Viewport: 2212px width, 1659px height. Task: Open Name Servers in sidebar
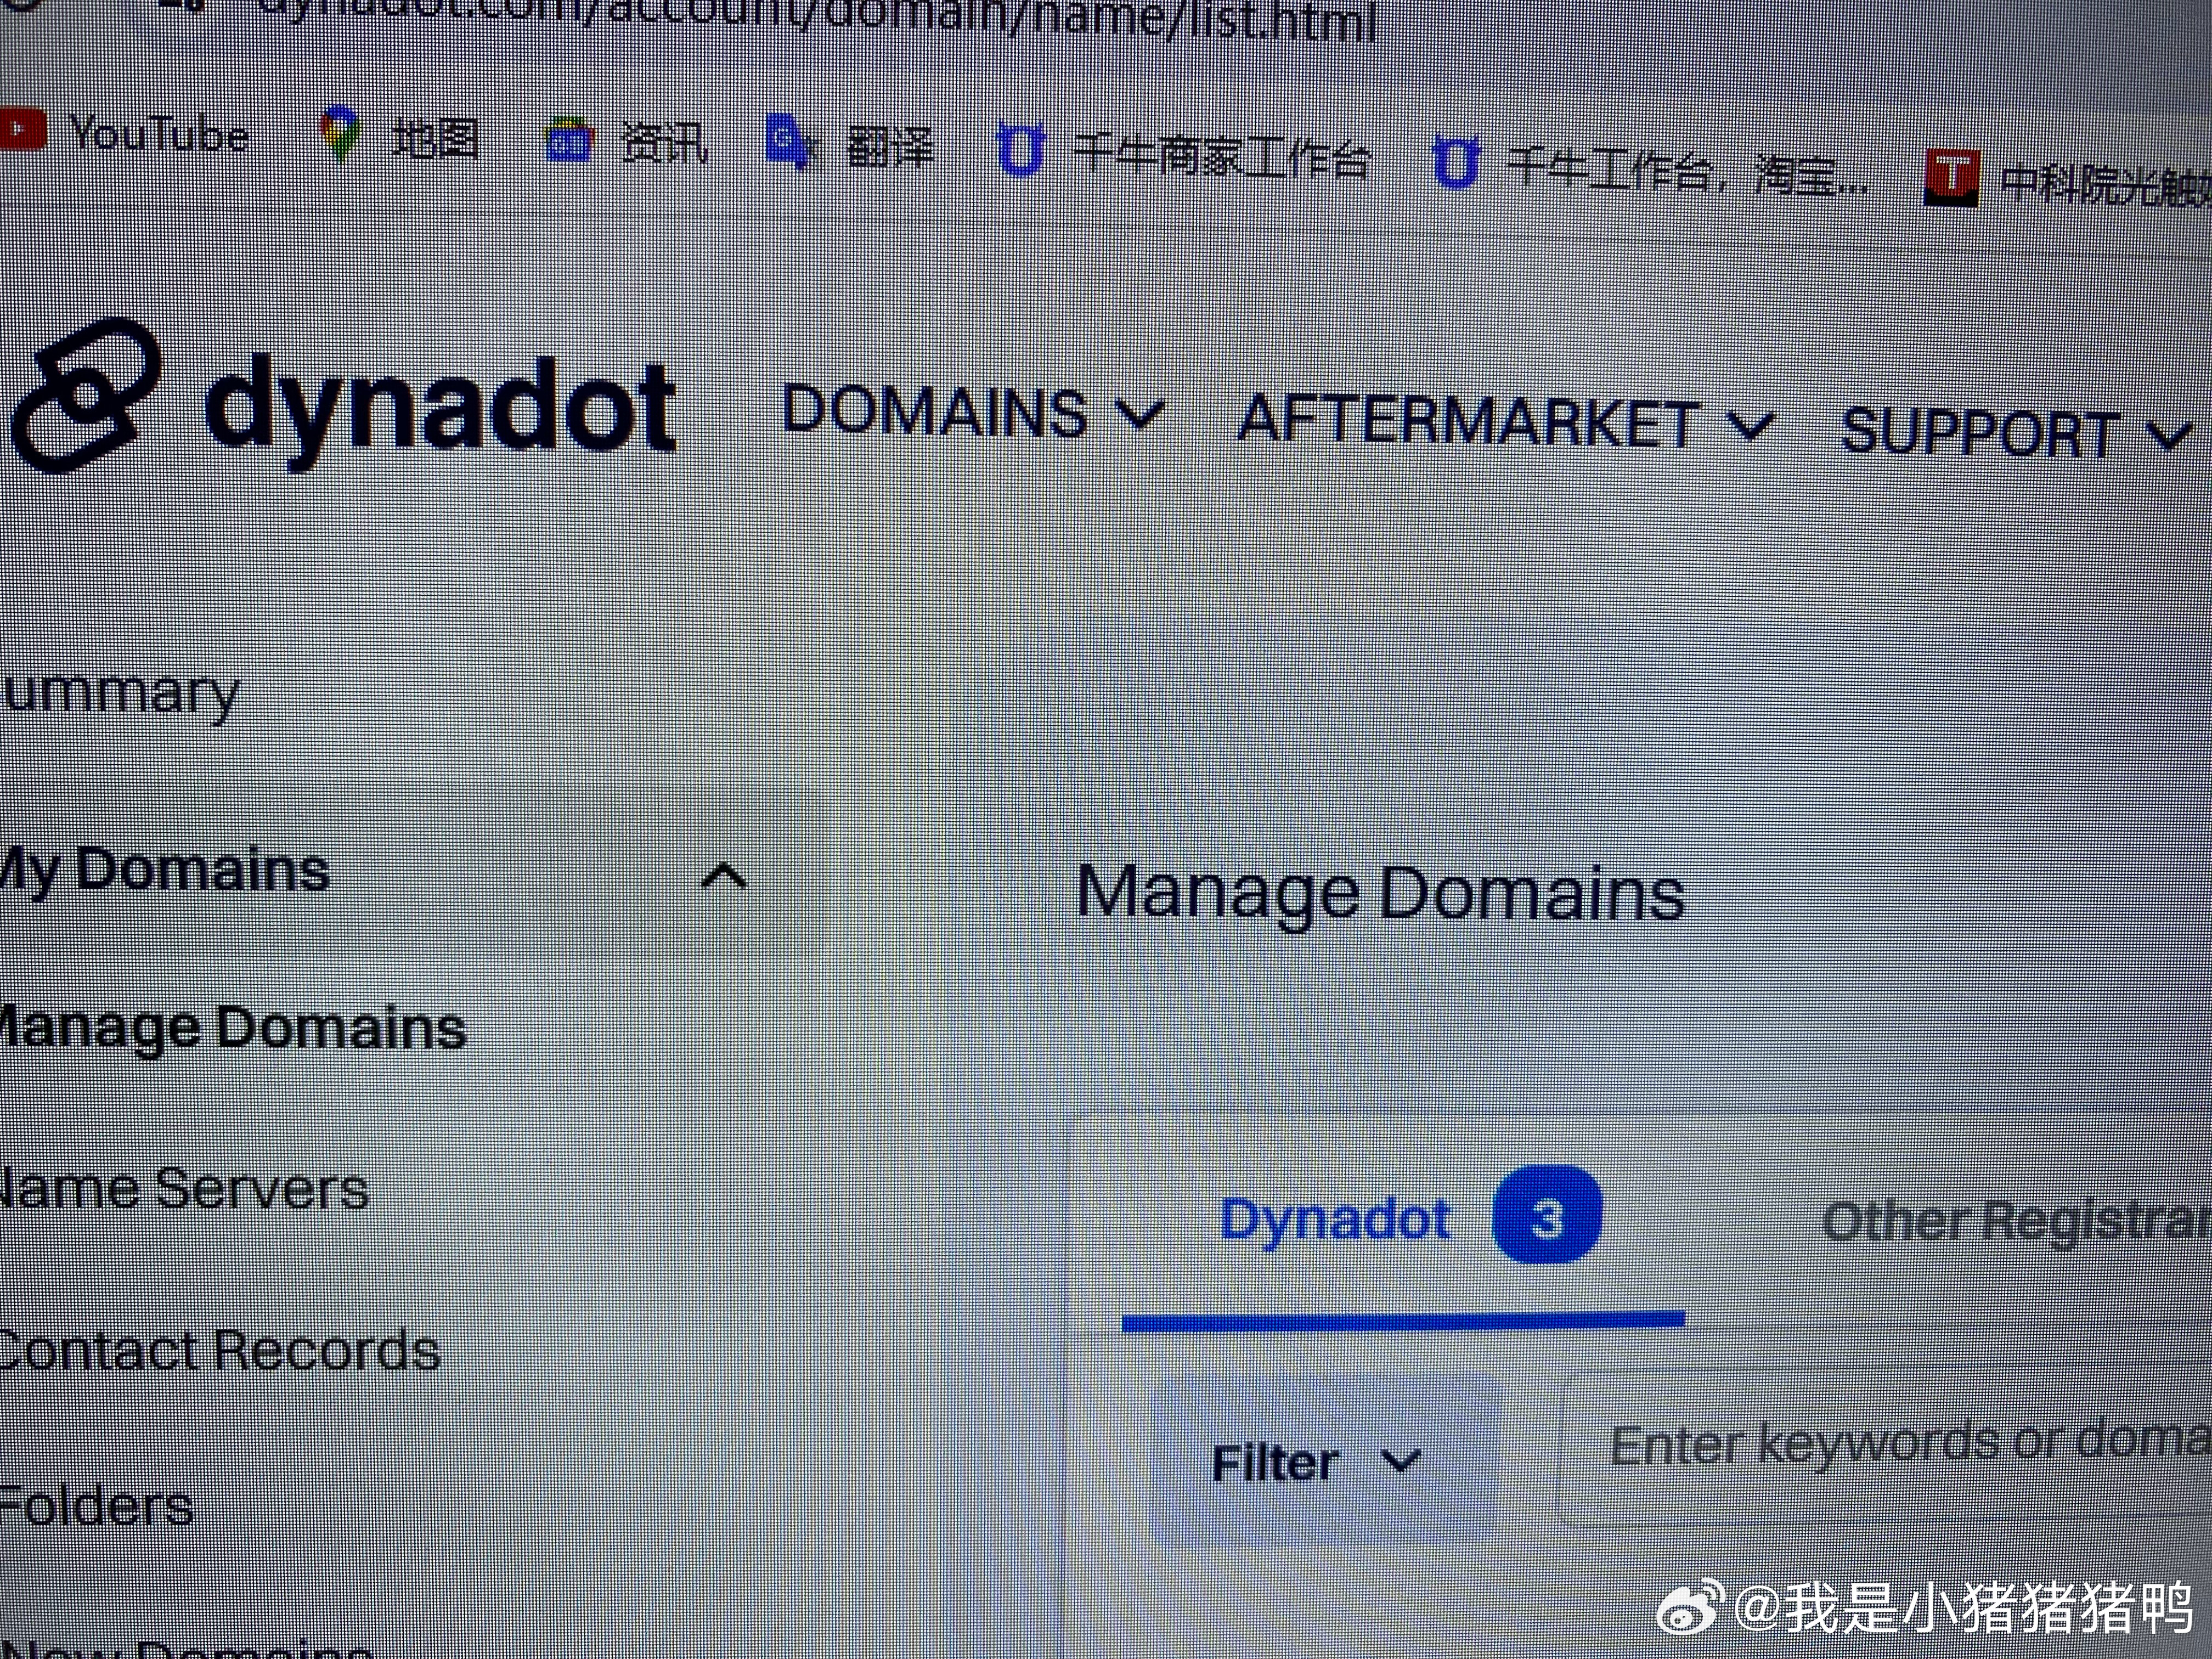tap(184, 1189)
